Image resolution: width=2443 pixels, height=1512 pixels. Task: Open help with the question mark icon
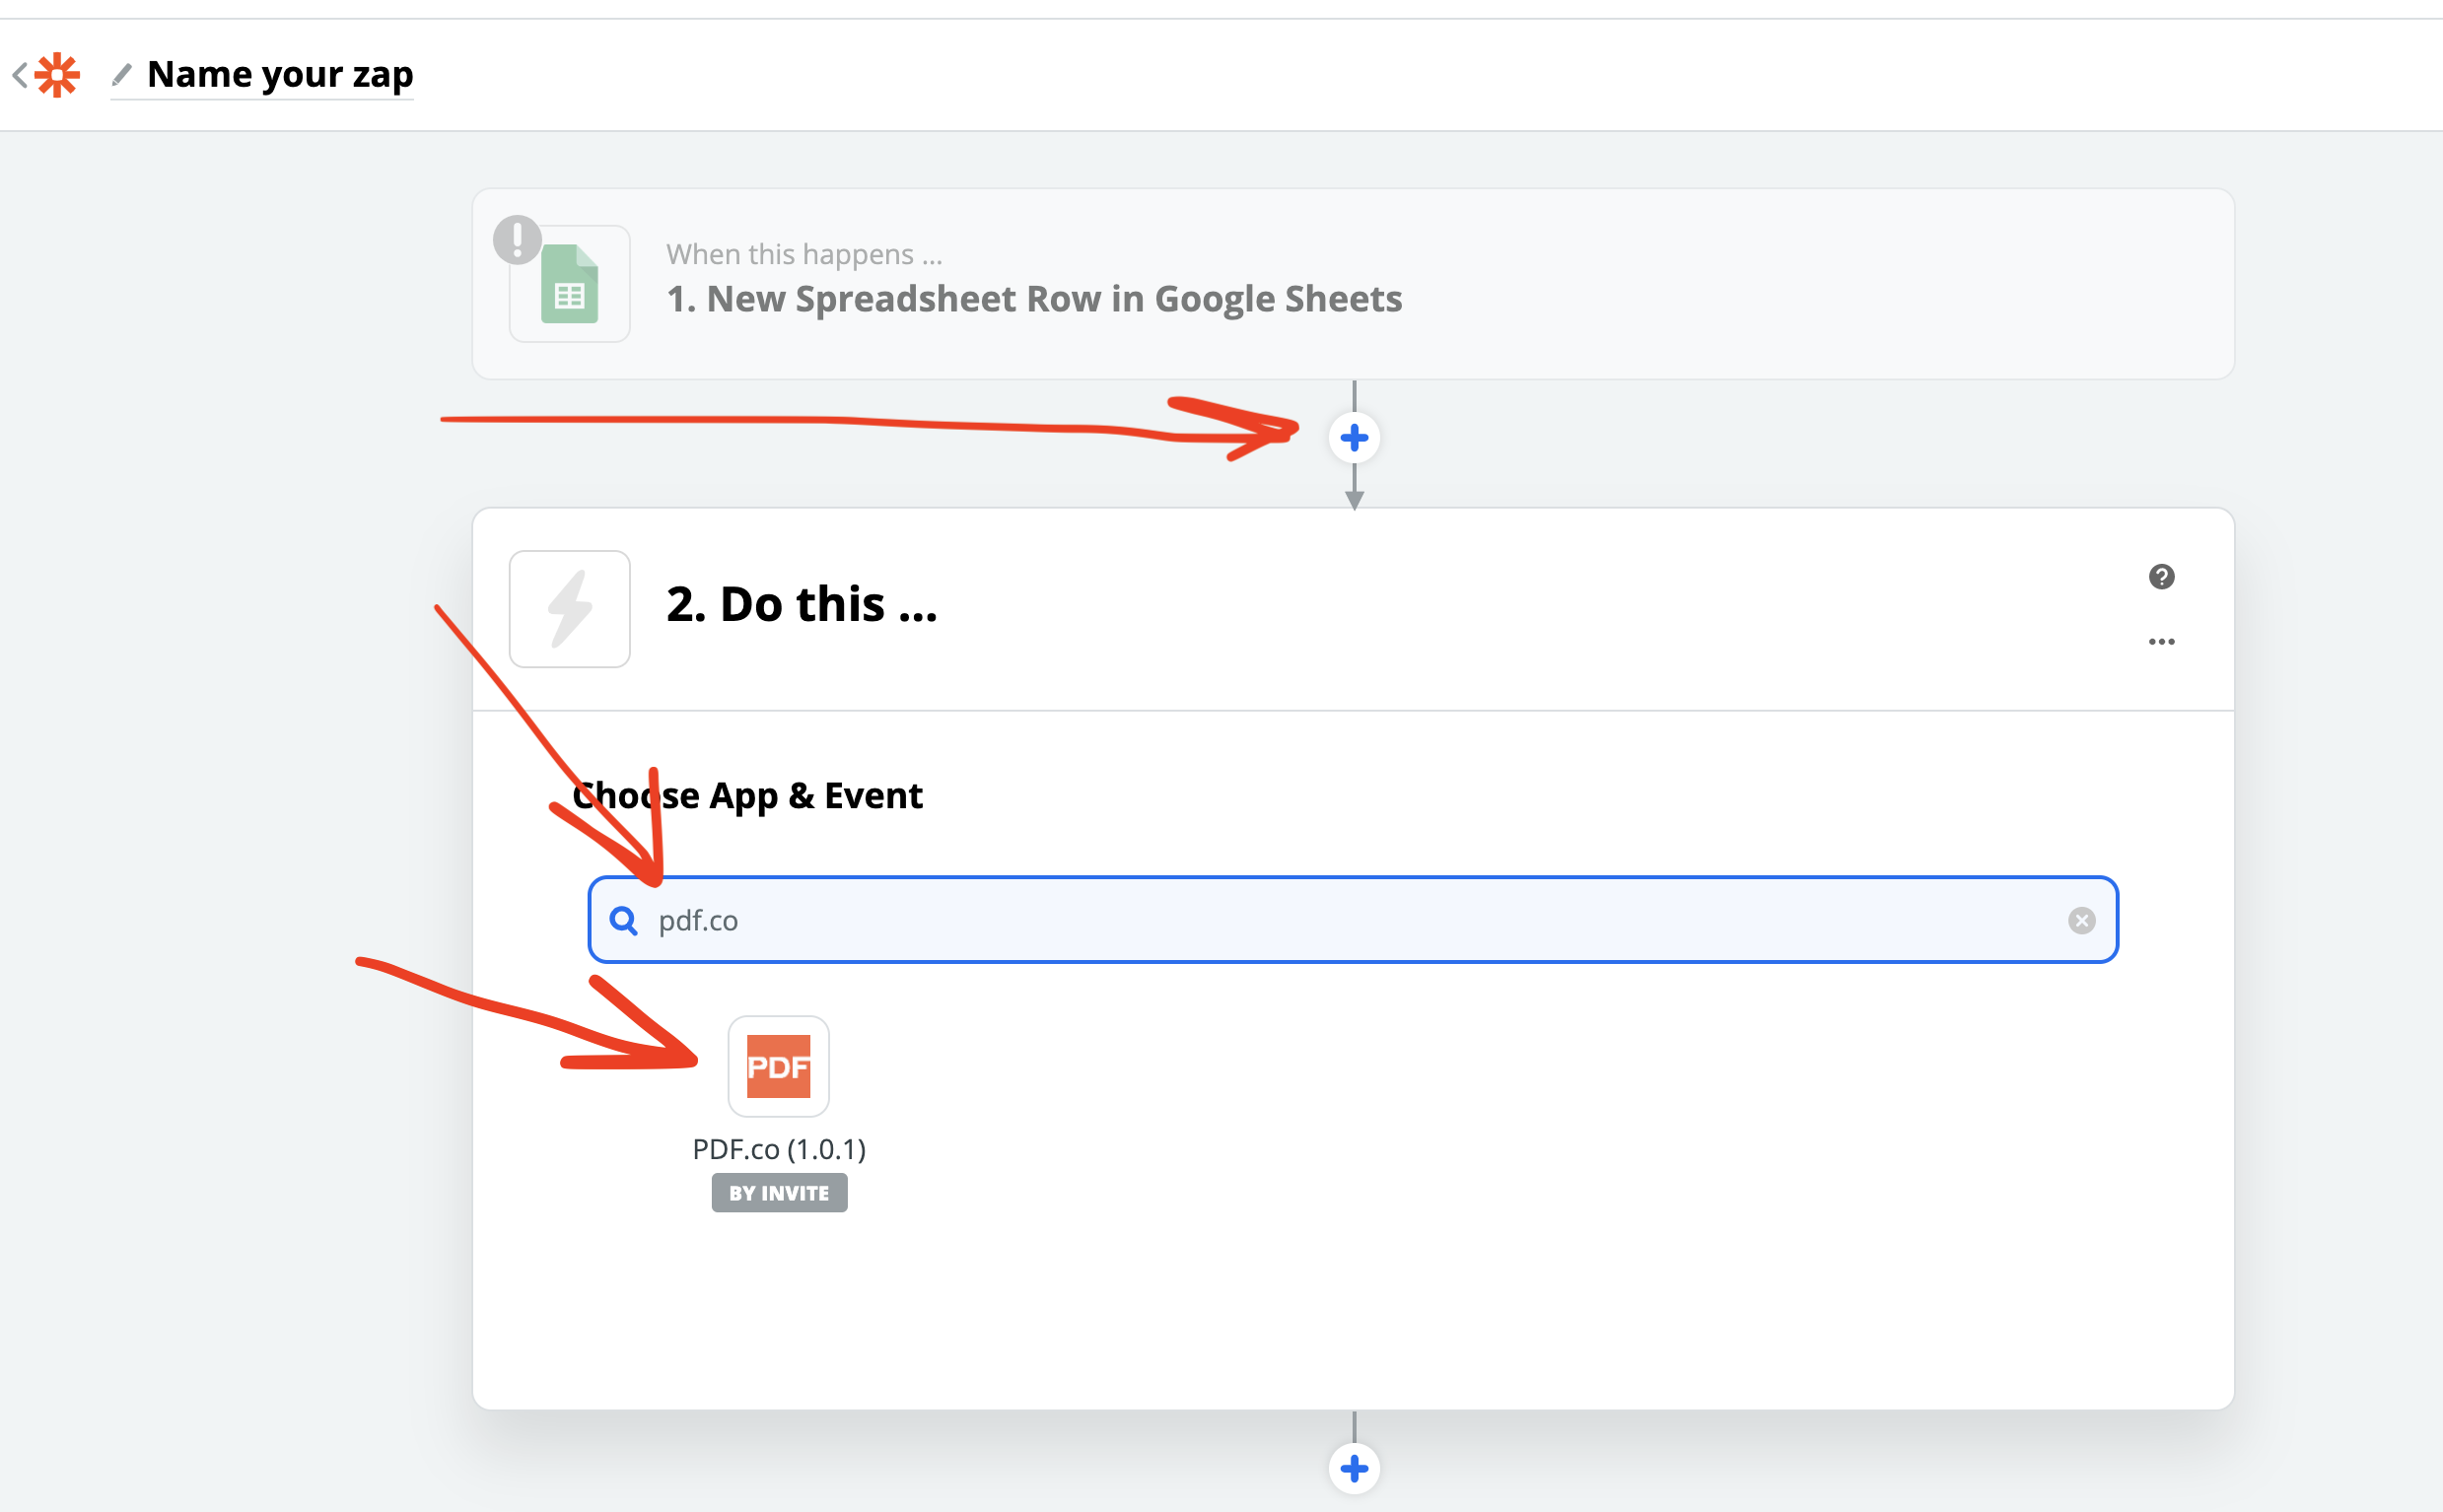pos(2161,577)
